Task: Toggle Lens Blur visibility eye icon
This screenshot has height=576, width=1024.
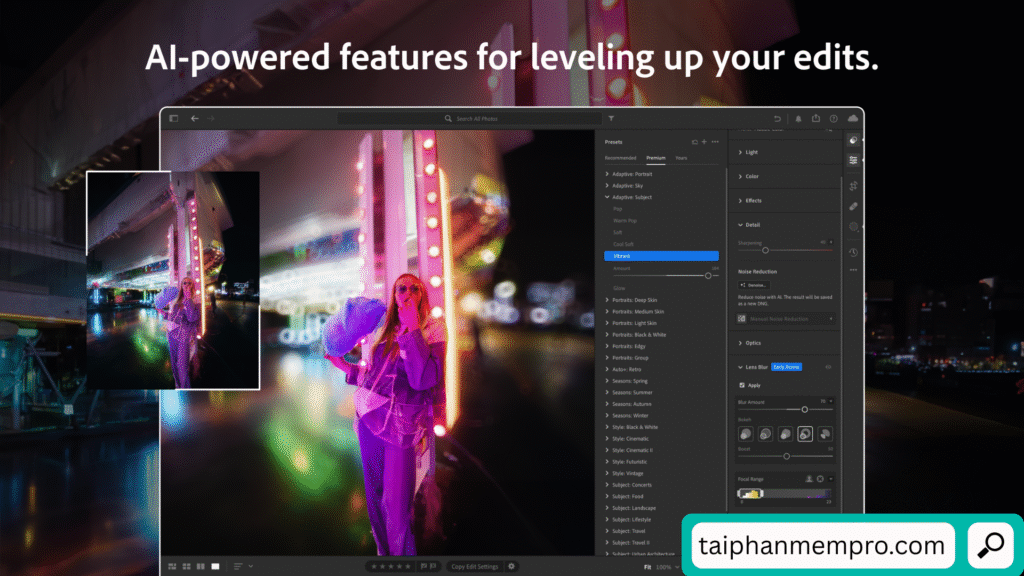Action: tap(828, 367)
